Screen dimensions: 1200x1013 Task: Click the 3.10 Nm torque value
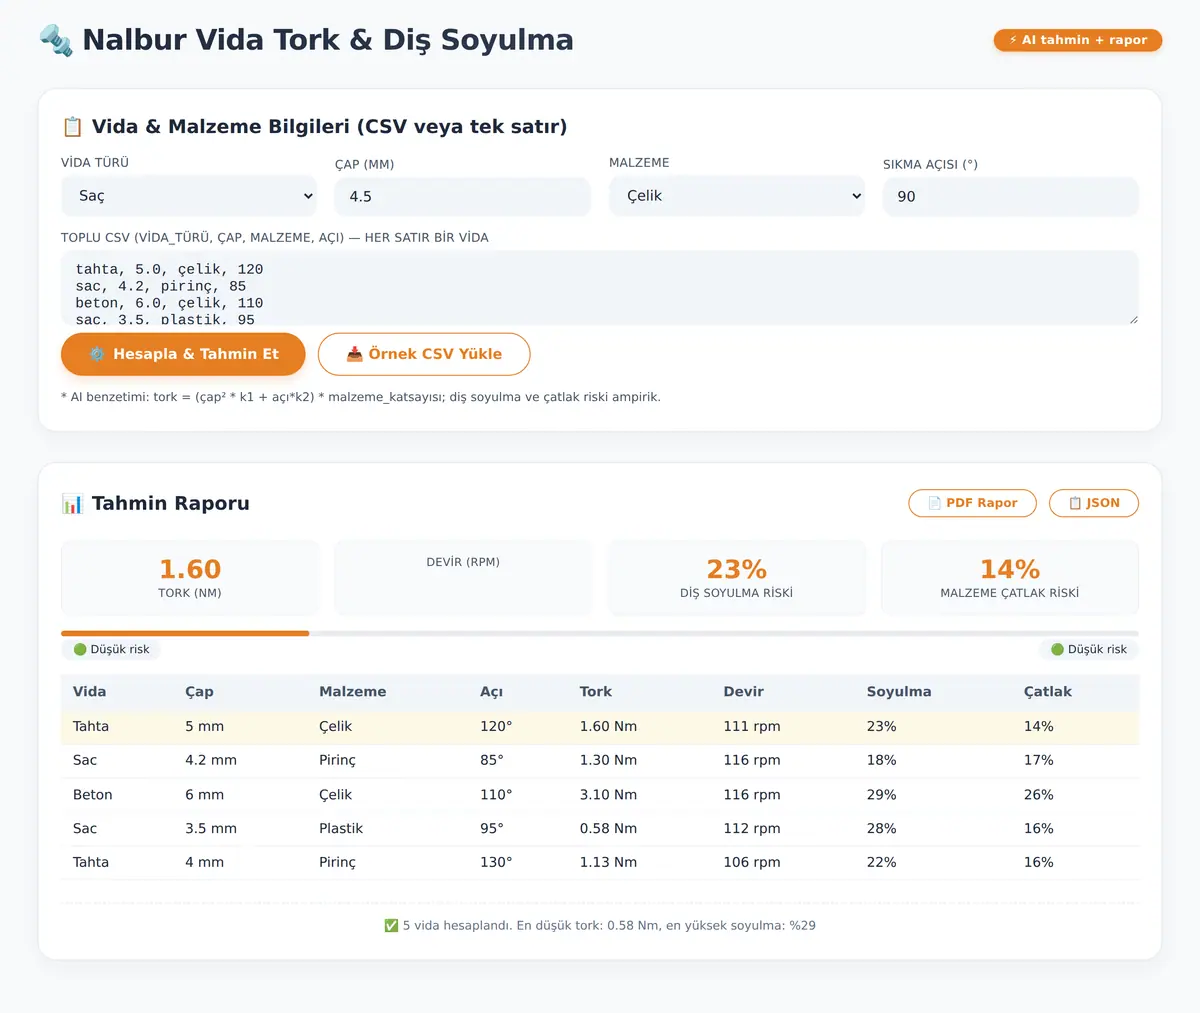[608, 795]
